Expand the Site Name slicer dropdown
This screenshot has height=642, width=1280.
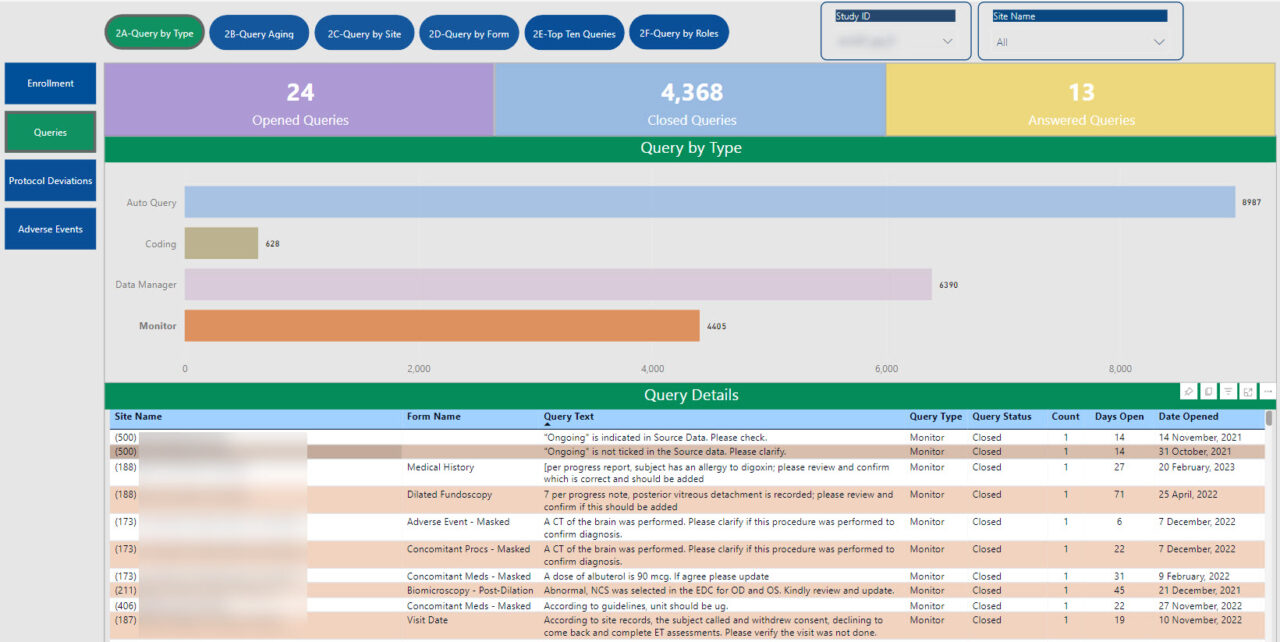[1158, 42]
